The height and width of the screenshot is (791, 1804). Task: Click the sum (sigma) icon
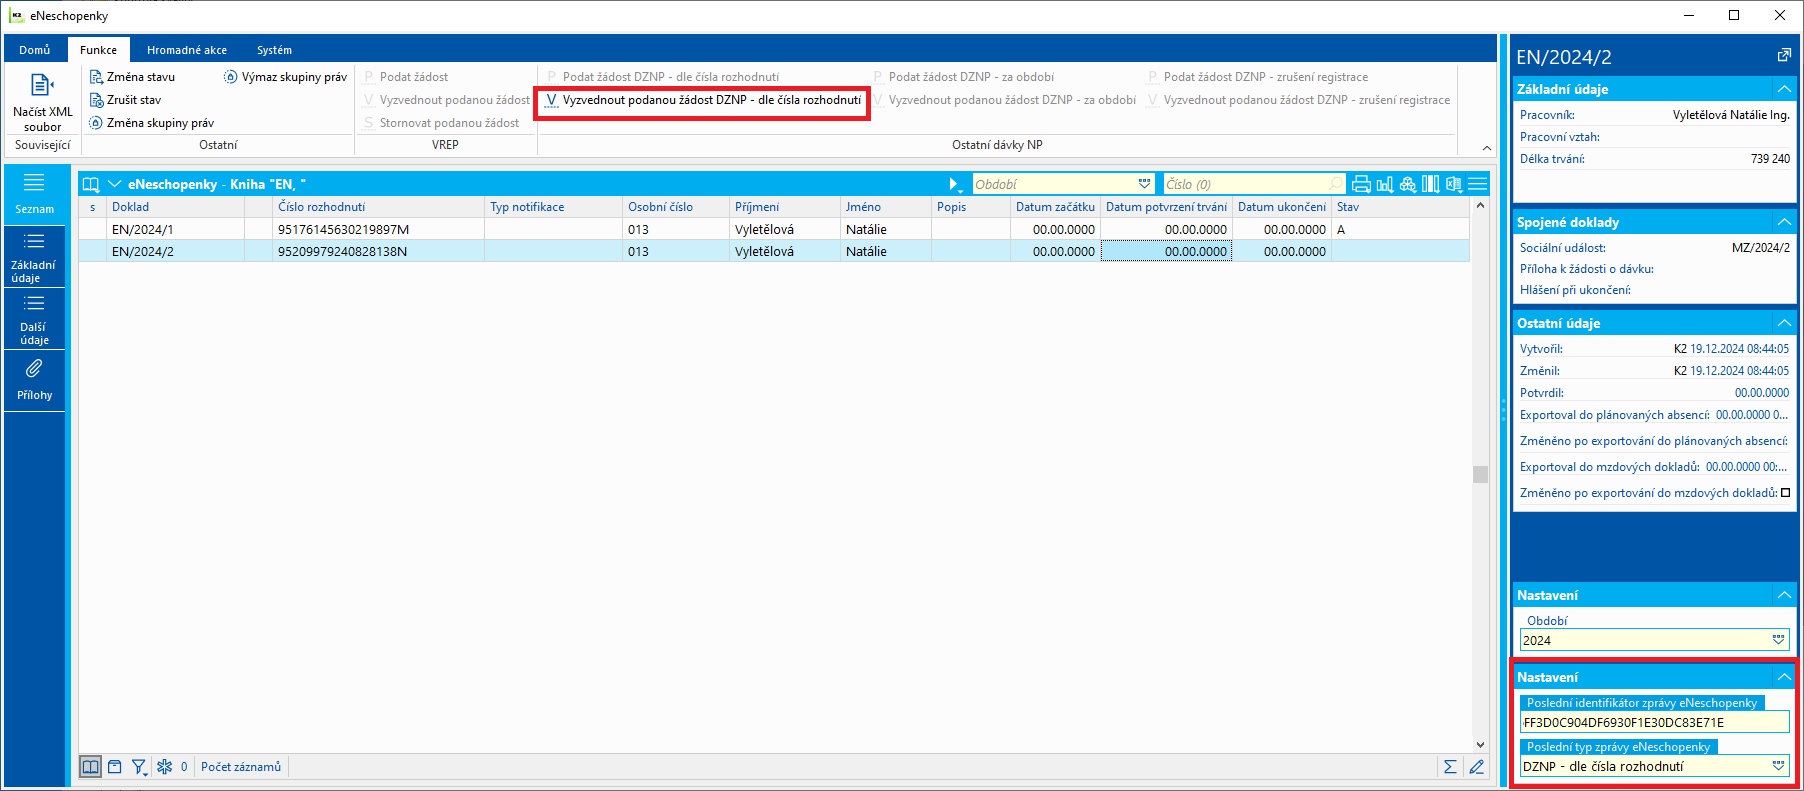point(1449,767)
